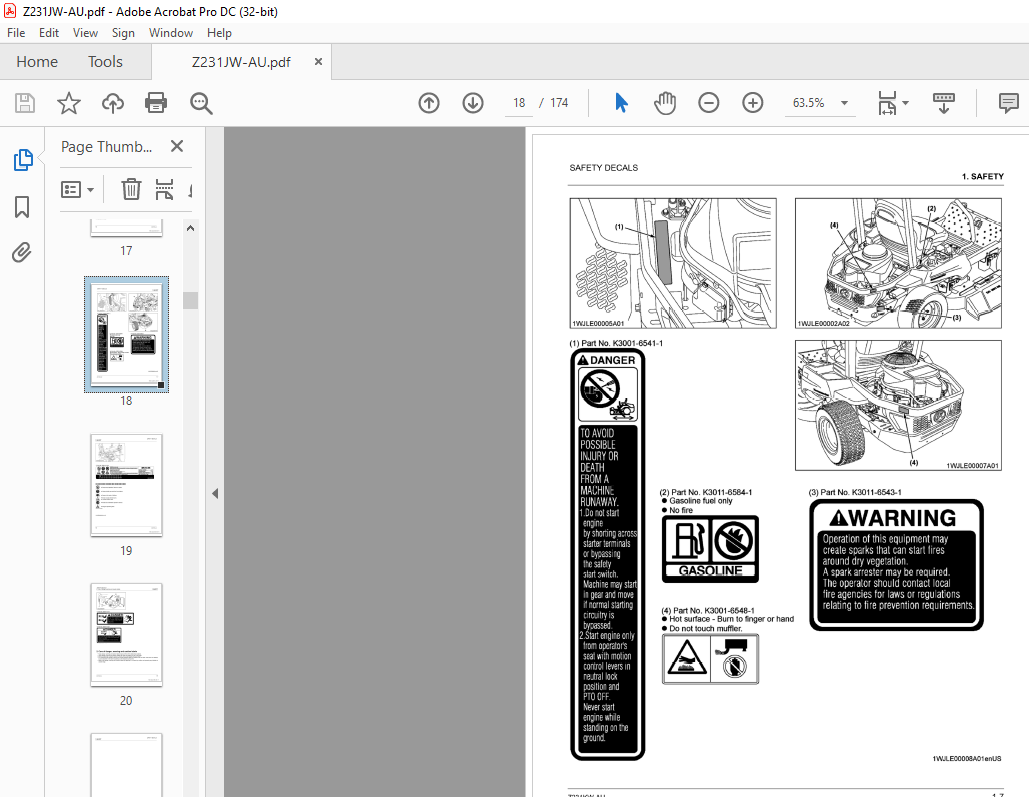Open the Attachments paperclip icon
This screenshot has width=1029, height=797.
point(22,252)
